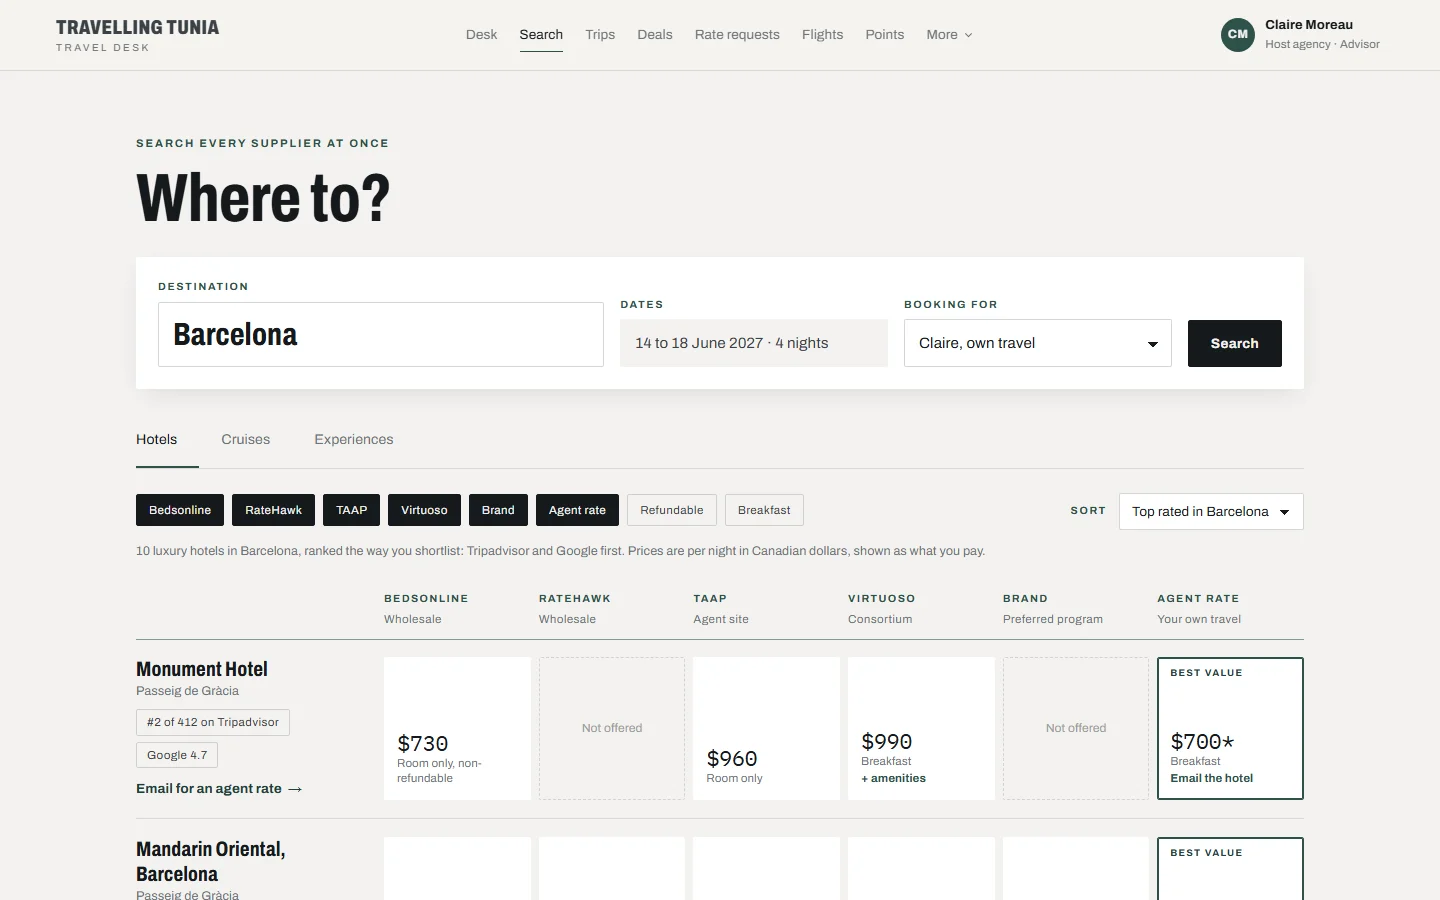1440x900 pixels.
Task: Click the Travelling Tunia logo
Action: pos(137,35)
